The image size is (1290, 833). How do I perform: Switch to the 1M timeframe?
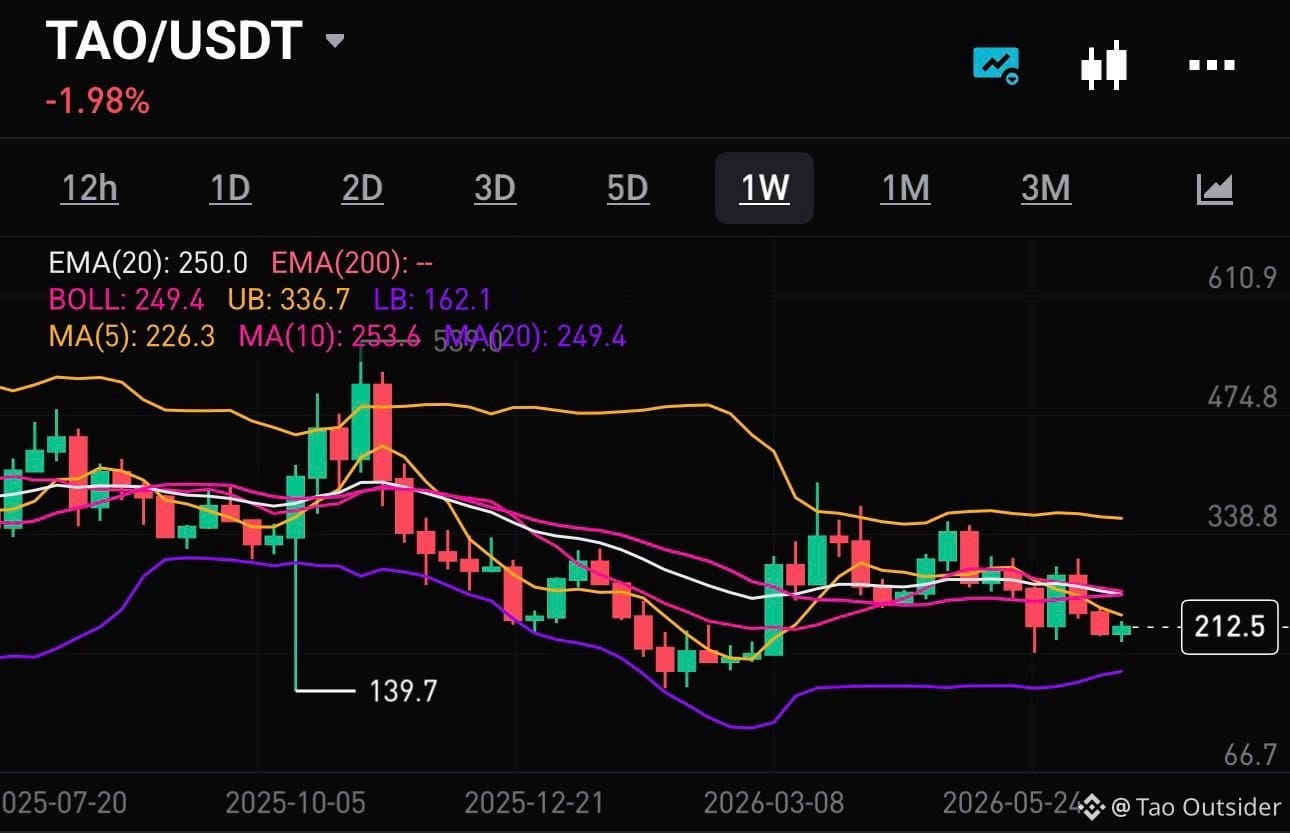[x=905, y=188]
